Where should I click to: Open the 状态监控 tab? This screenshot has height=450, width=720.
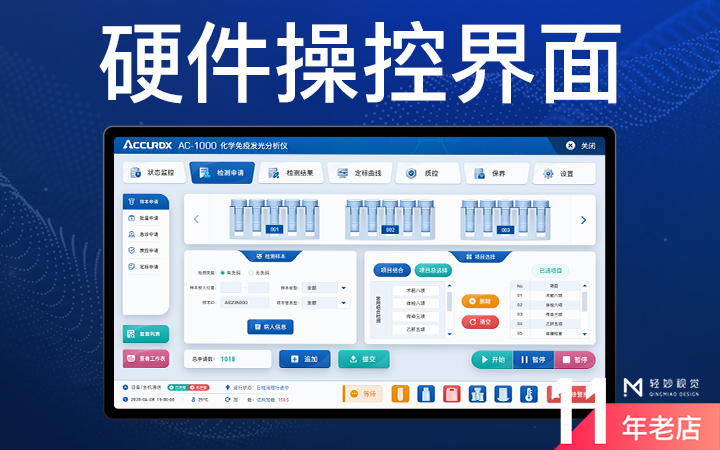[153, 173]
